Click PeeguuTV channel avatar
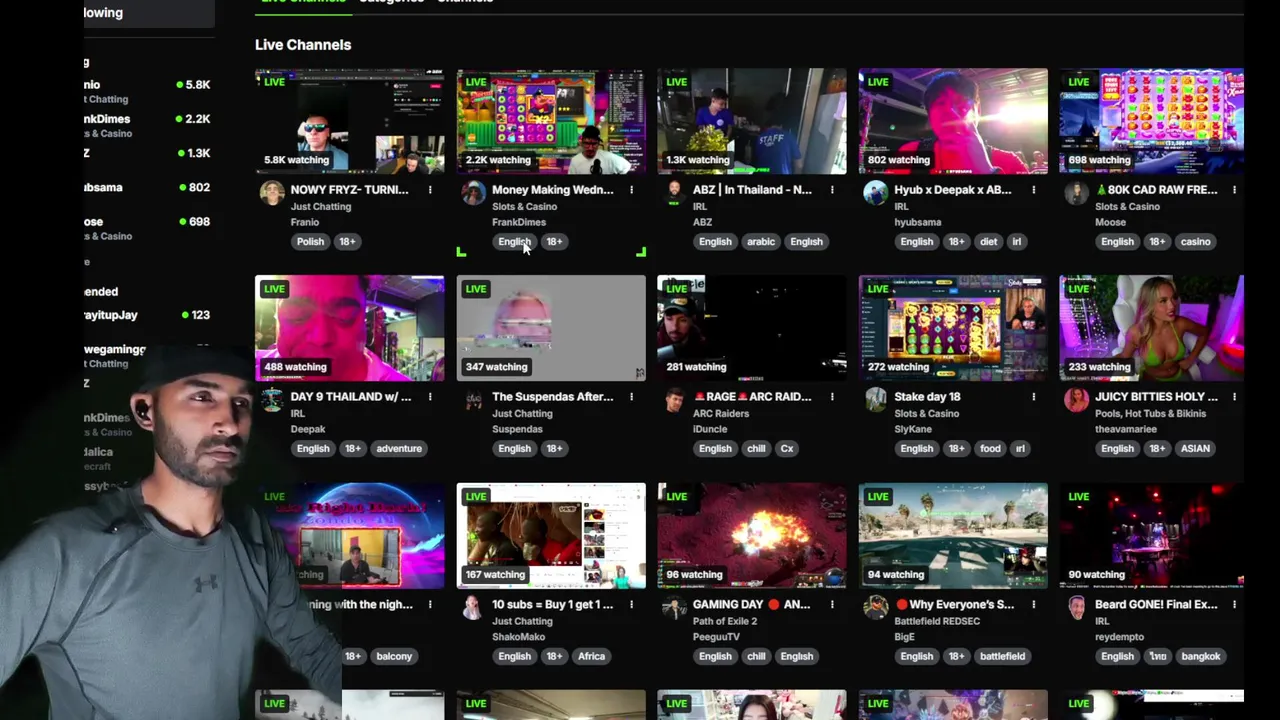 [x=674, y=608]
